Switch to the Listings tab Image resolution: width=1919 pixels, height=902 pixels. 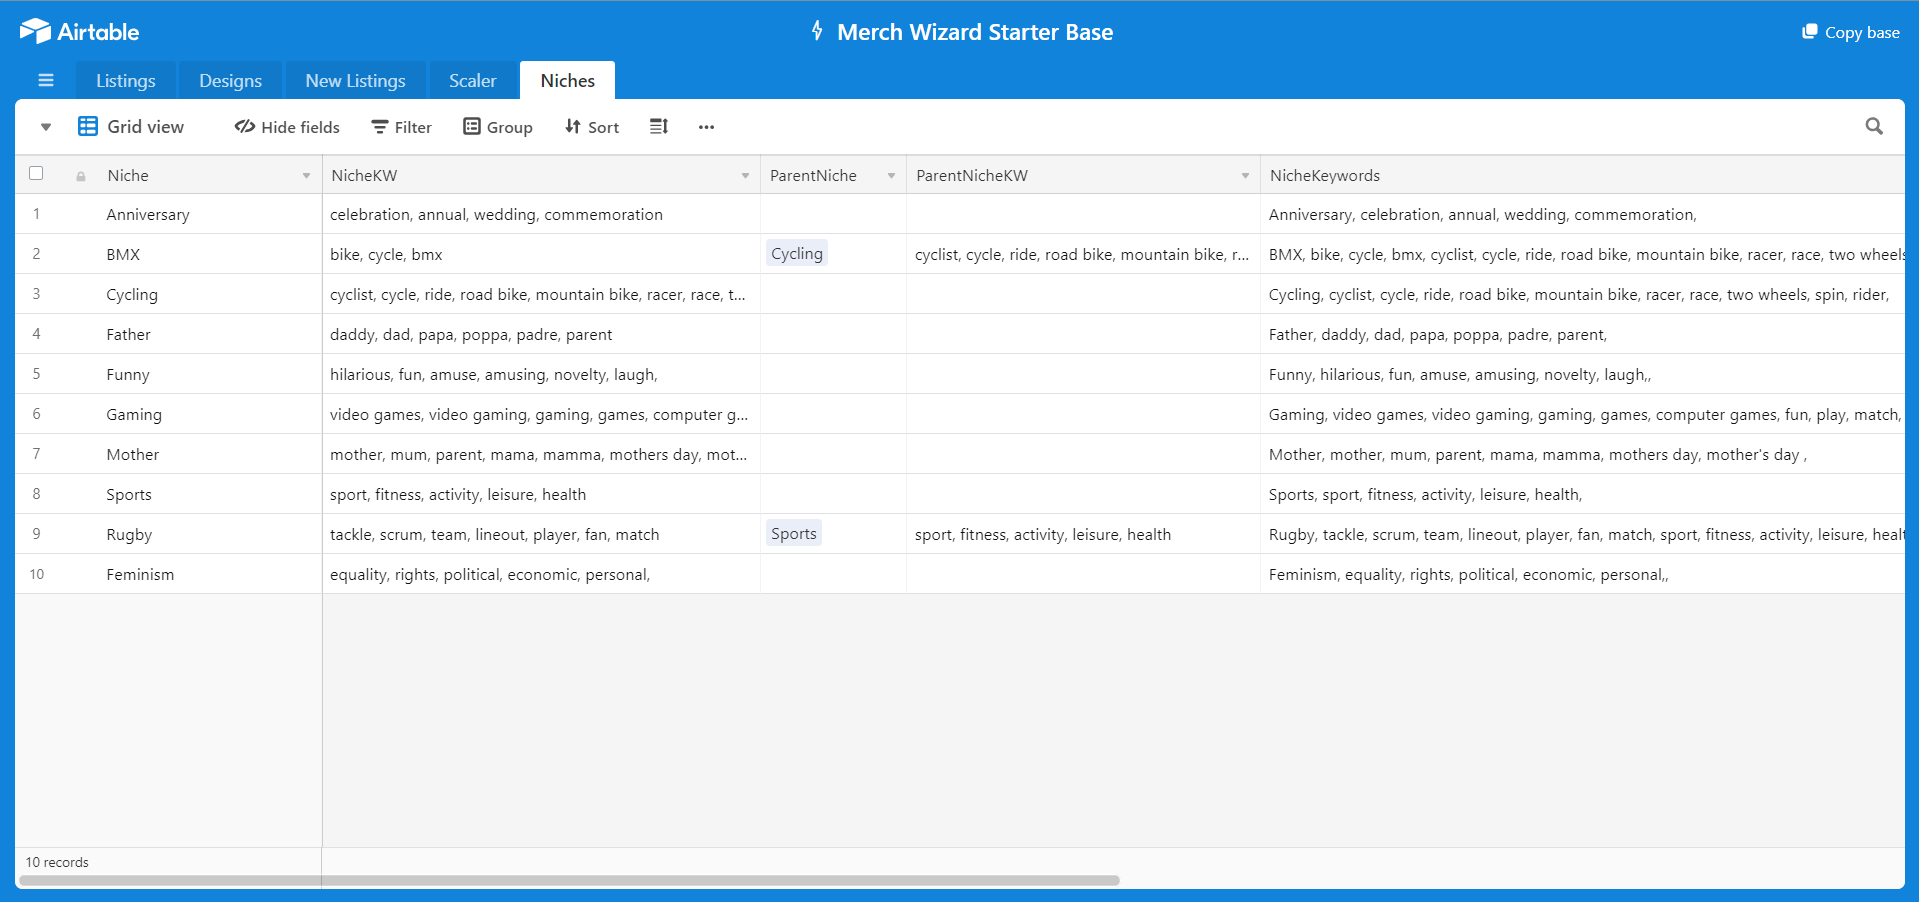coord(126,80)
